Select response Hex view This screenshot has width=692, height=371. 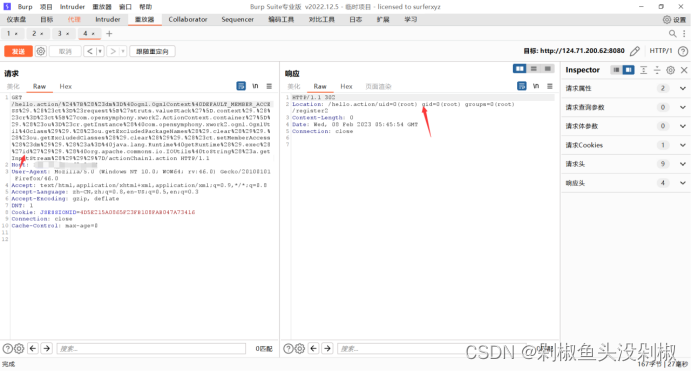click(x=346, y=86)
